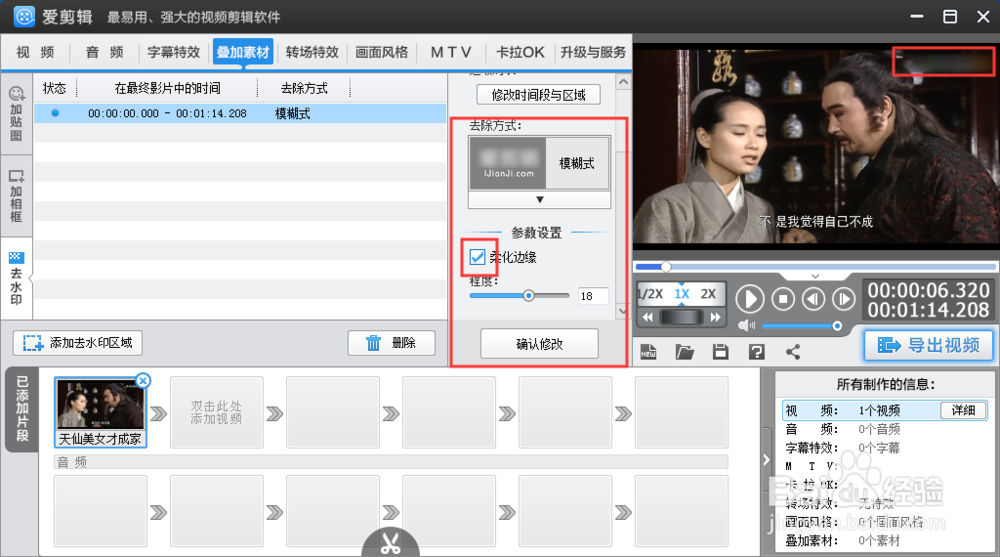Click the 详细 button in info panel
The image size is (1000, 557).
[963, 410]
